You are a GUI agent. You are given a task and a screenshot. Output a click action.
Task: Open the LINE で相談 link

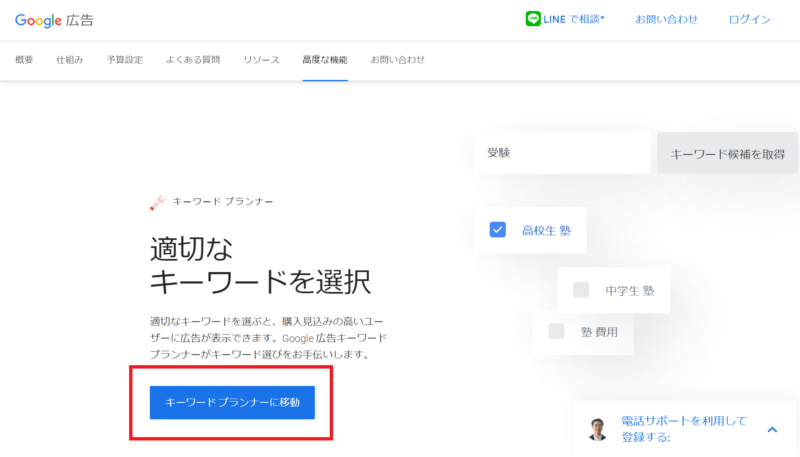pyautogui.click(x=573, y=19)
